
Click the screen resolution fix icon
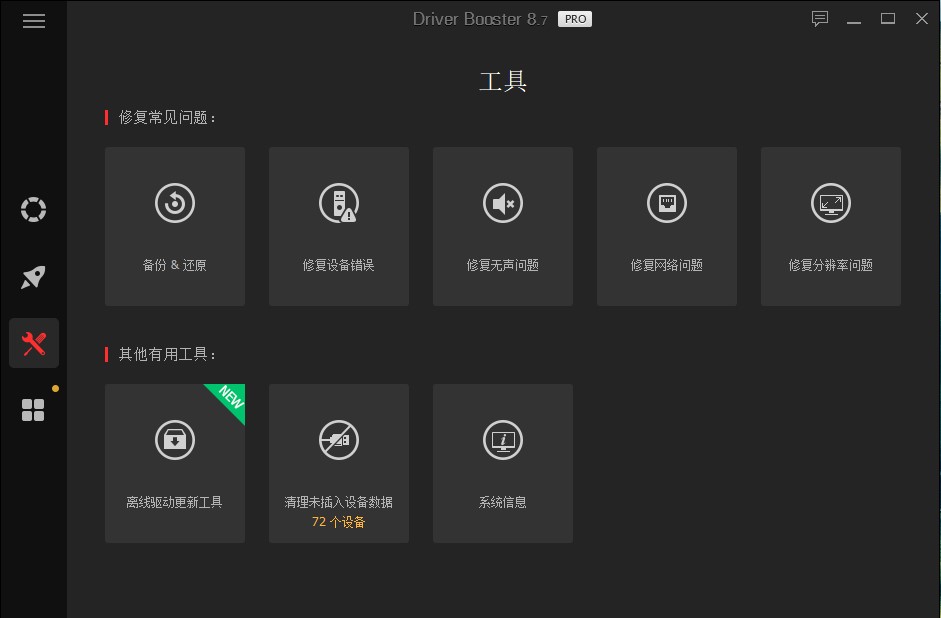click(x=831, y=203)
